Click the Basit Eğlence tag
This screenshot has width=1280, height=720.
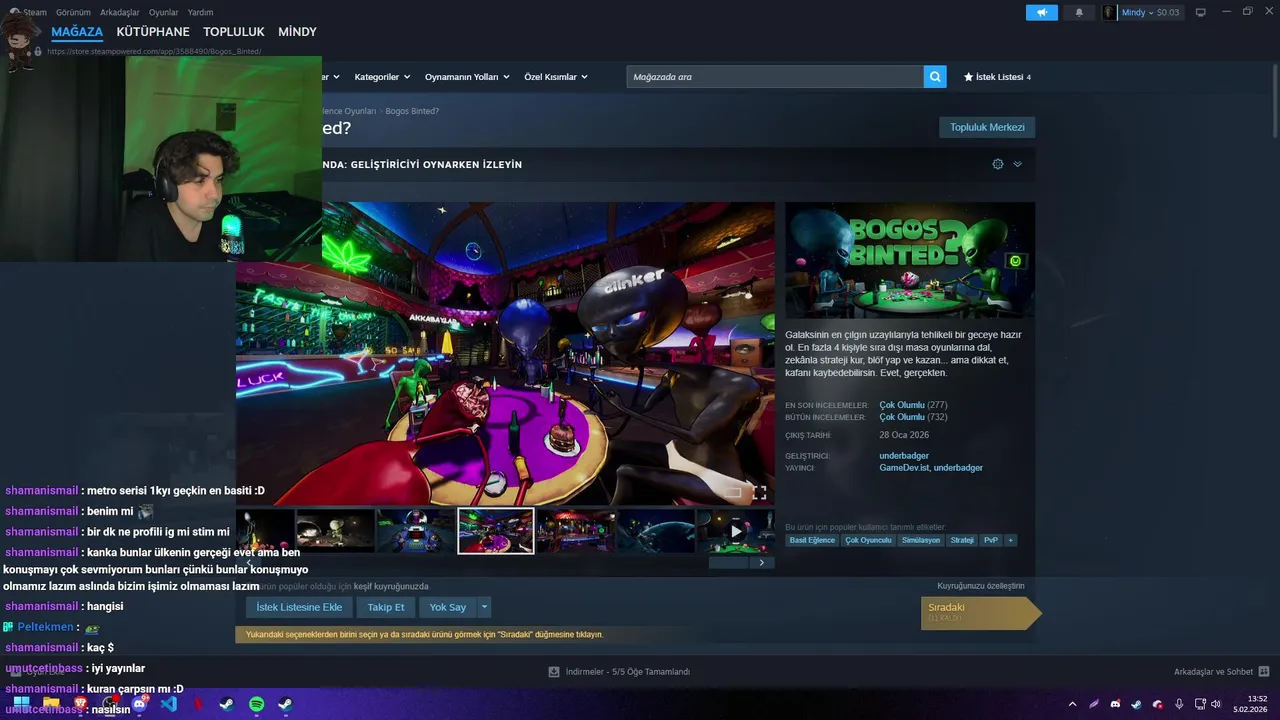[812, 540]
